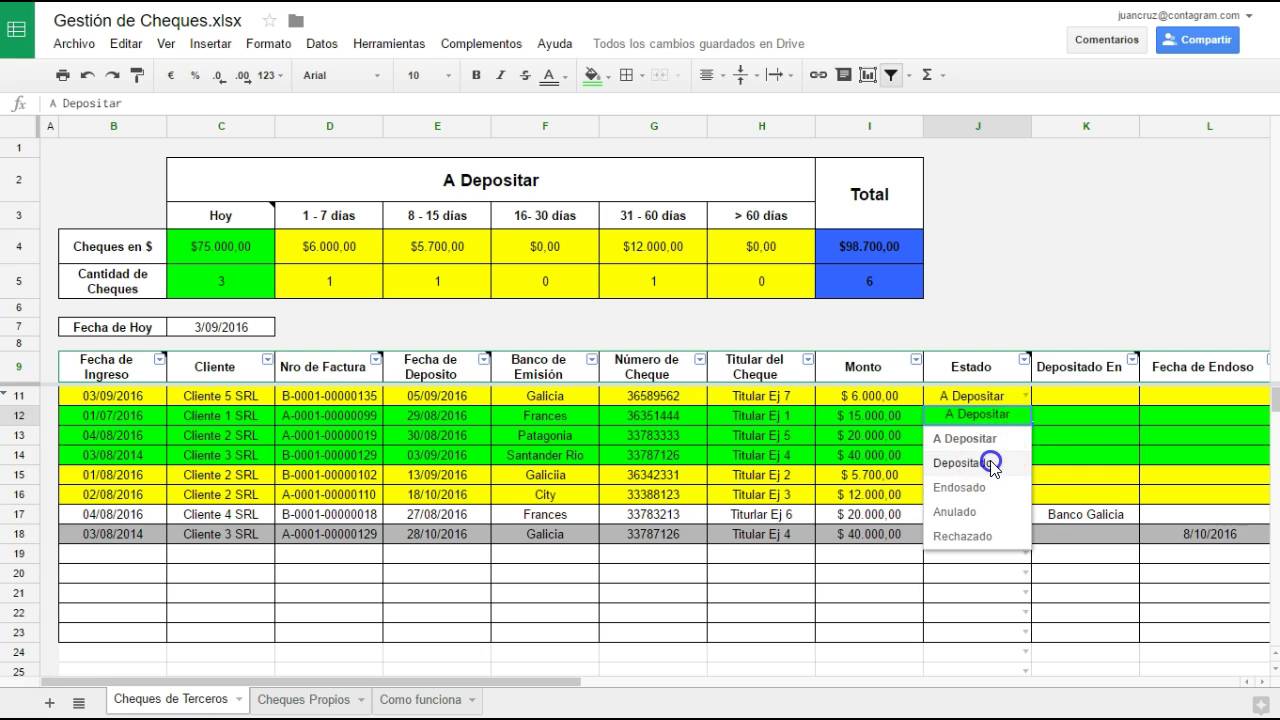Click the Comentarios button

(x=1107, y=40)
